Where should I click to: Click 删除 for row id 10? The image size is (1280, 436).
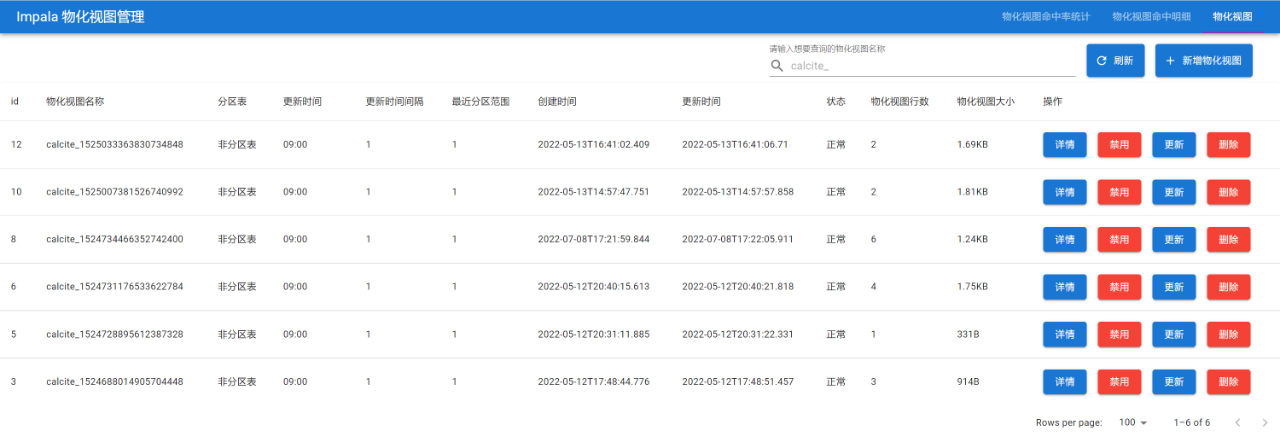click(1229, 192)
